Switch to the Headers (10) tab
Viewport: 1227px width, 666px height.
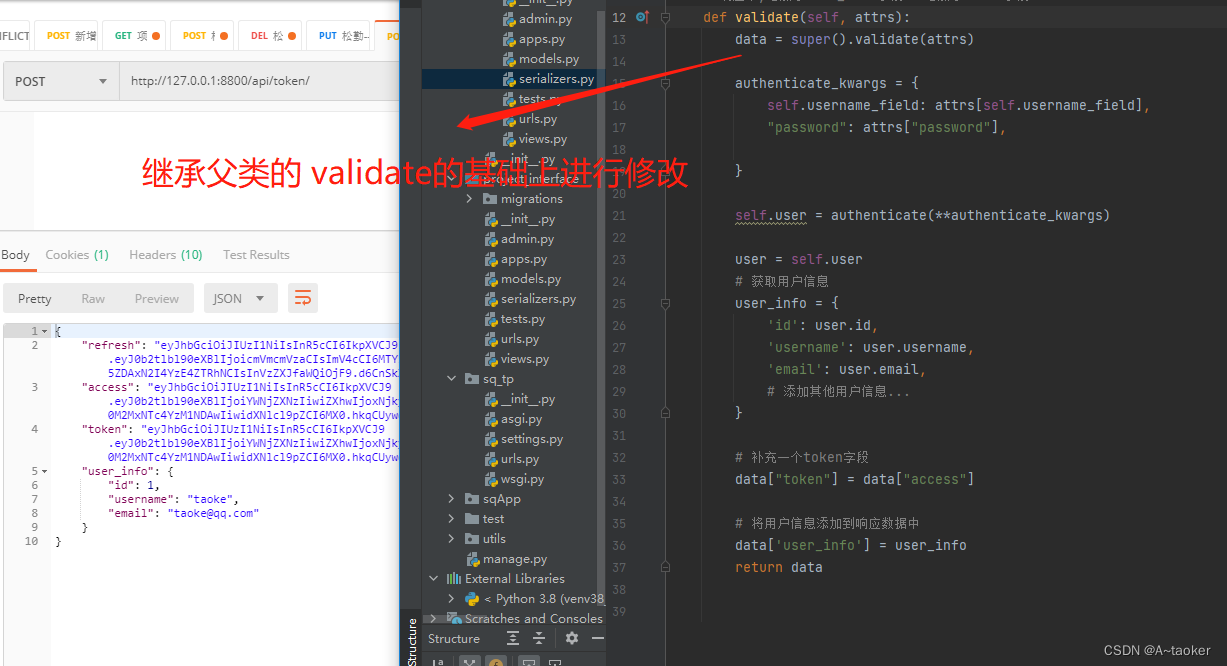[165, 254]
